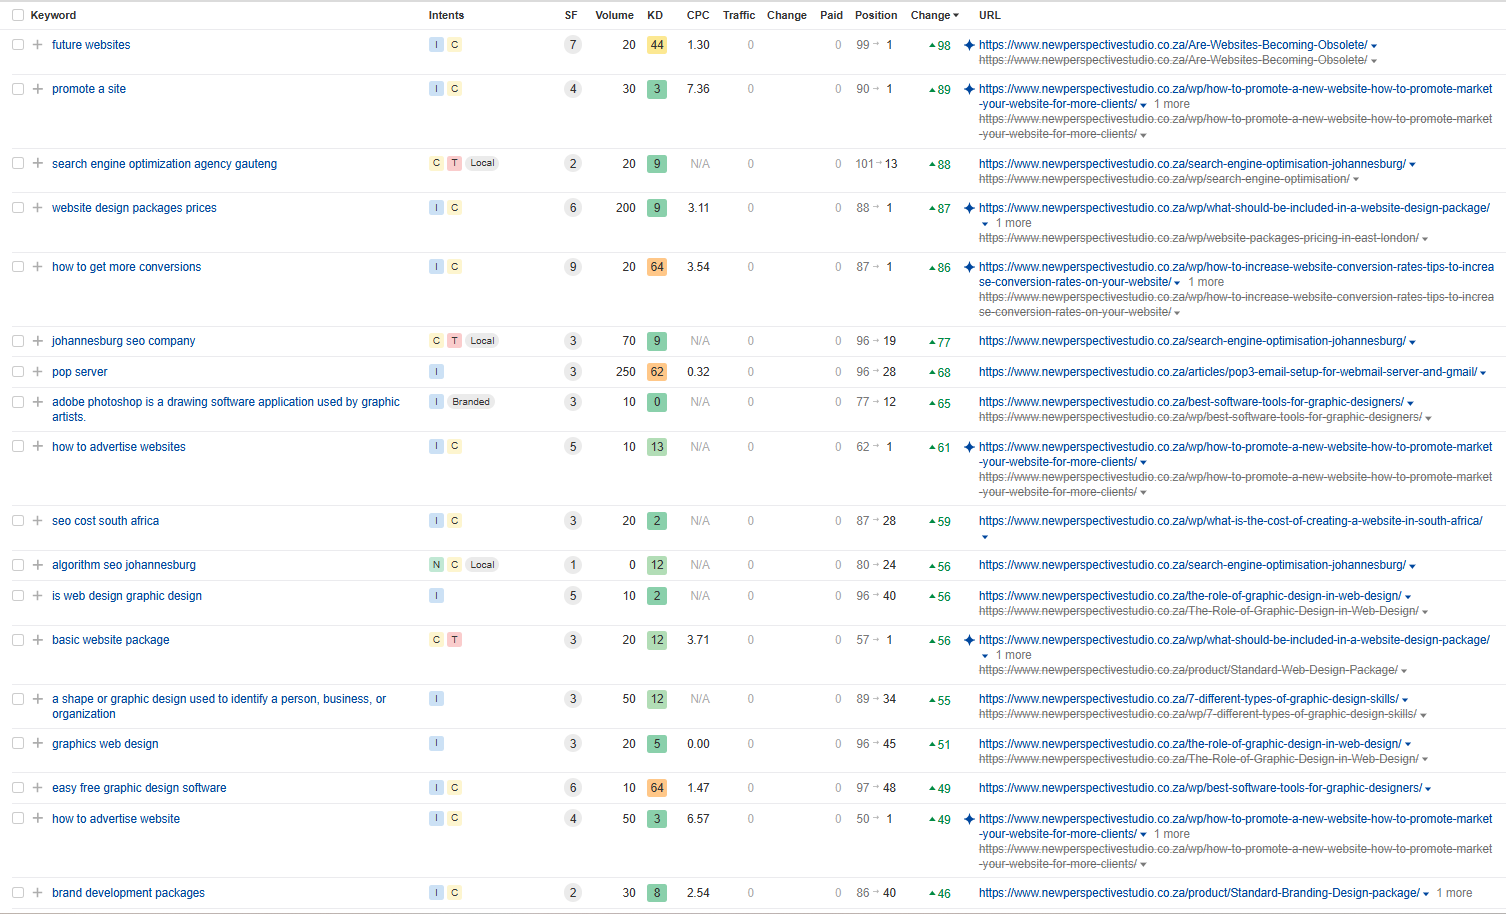Screen dimensions: 1506x914
Task: Sort the table by the Volume column header
Action: click(x=614, y=15)
